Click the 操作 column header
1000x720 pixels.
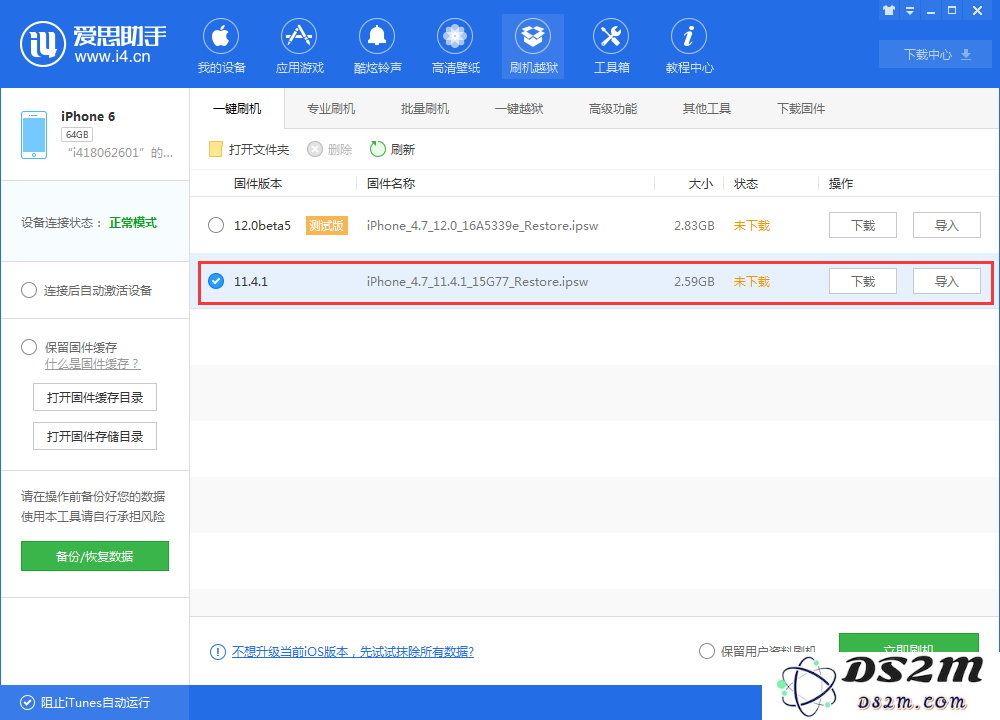(841, 184)
